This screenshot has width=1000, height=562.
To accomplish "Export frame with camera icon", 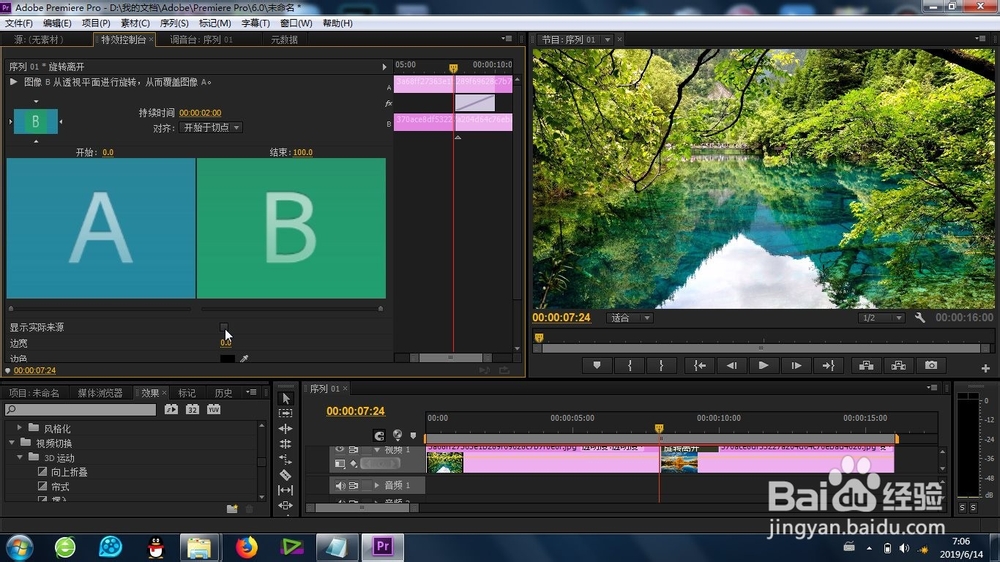I will [x=931, y=366].
